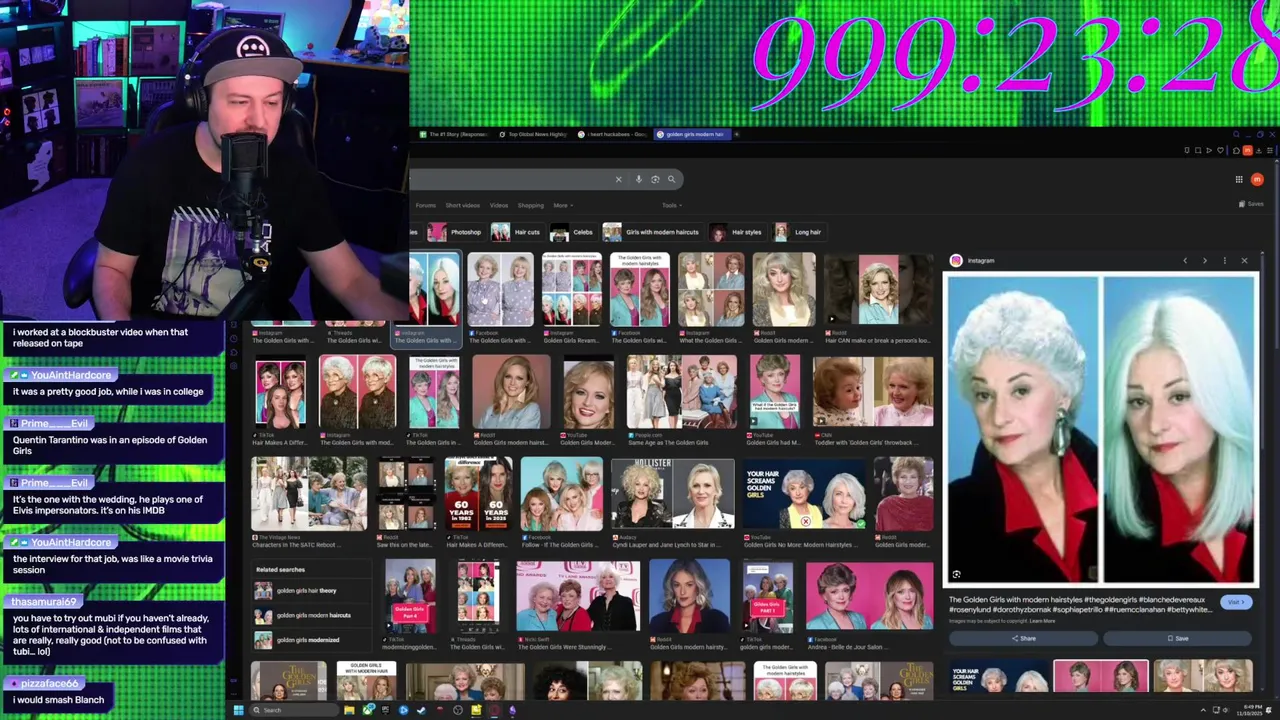Start voice search with the microphone icon
The height and width of the screenshot is (720, 1280).
(639, 180)
